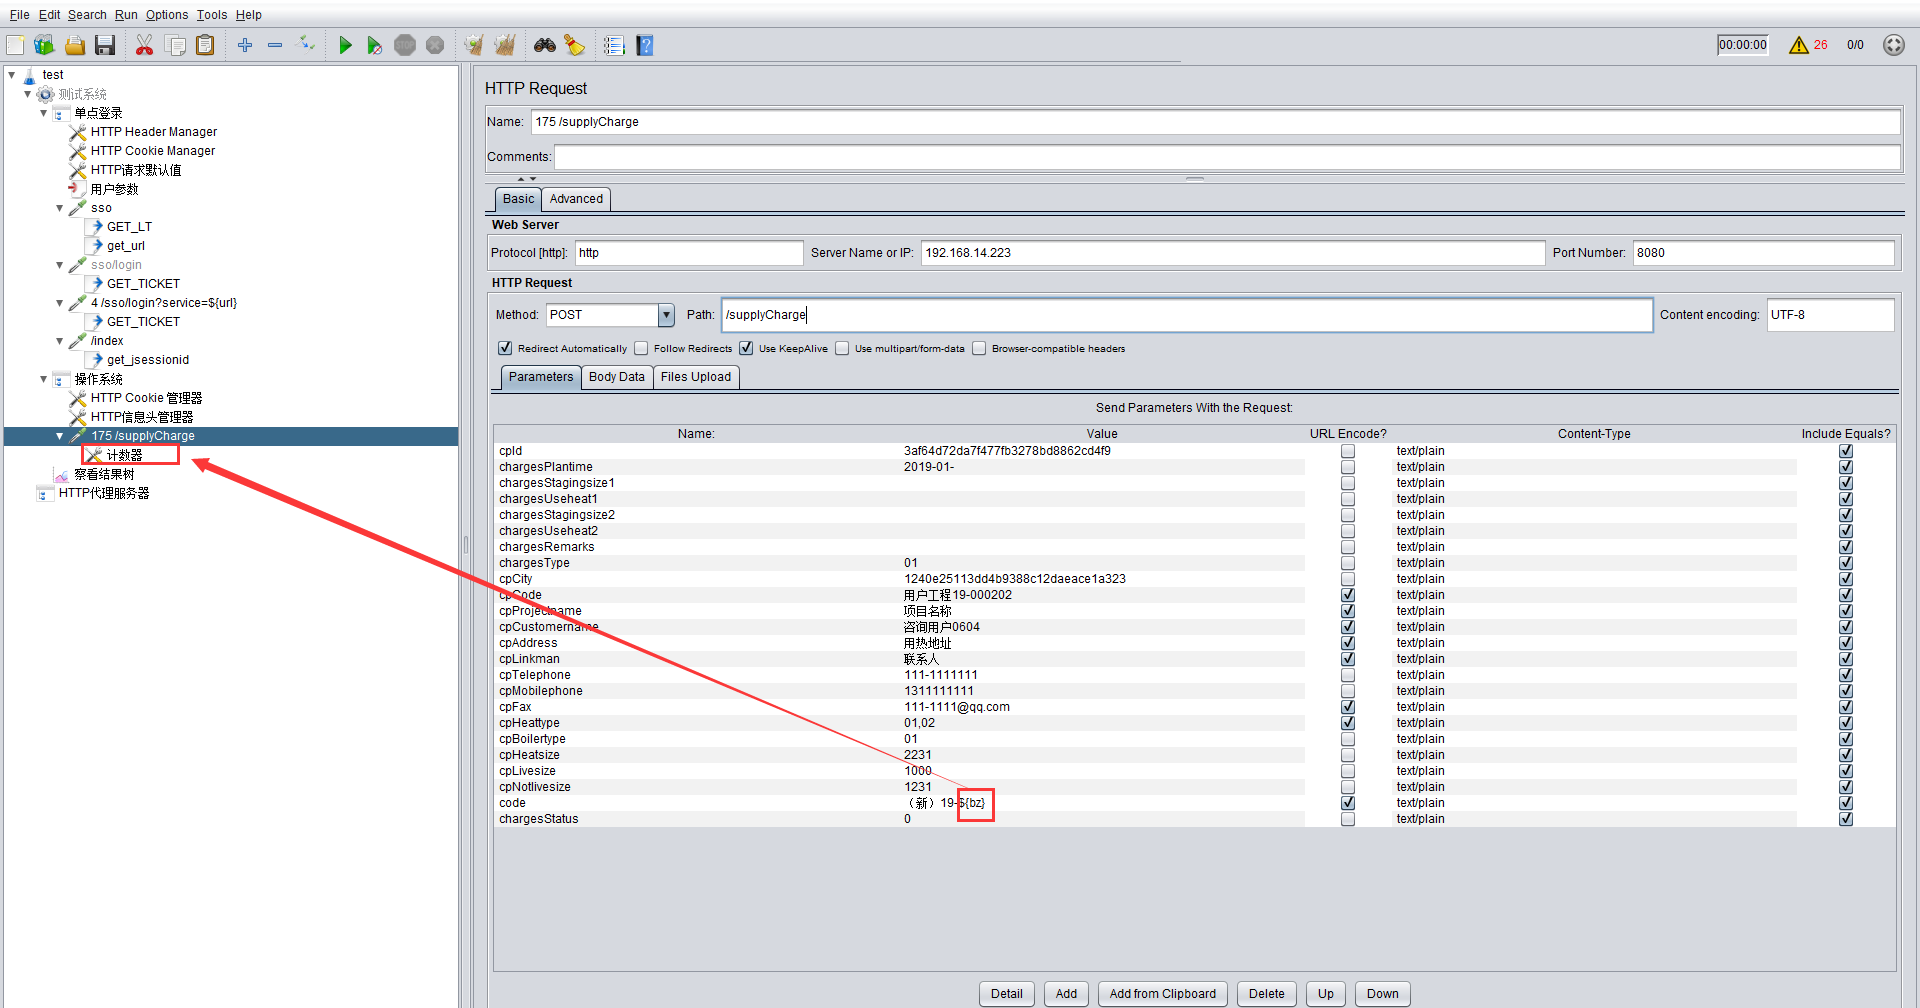Click the Copy icon in toolbar
The height and width of the screenshot is (1008, 1920).
coord(175,45)
